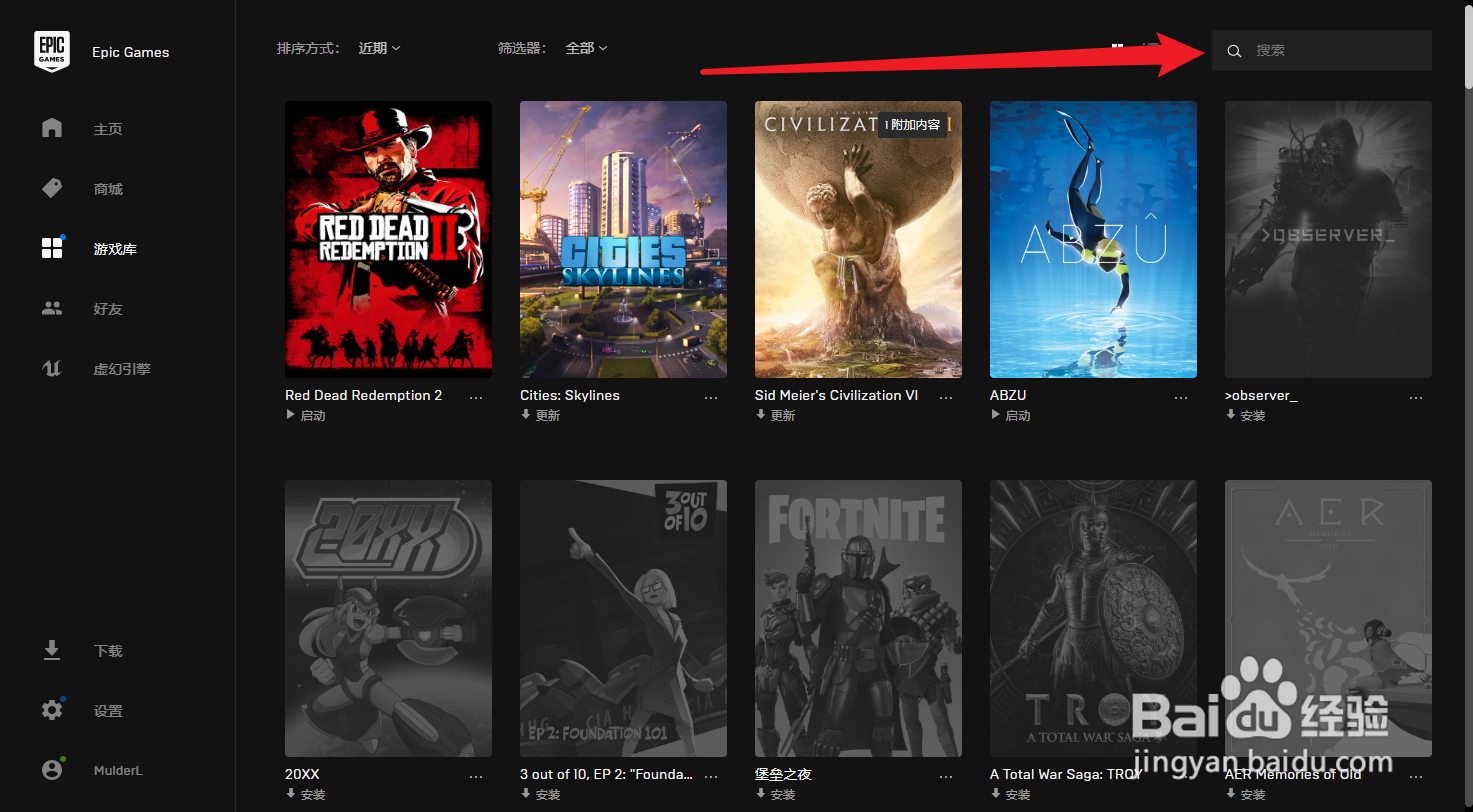Open the Cities Skylines cover art

pos(623,239)
